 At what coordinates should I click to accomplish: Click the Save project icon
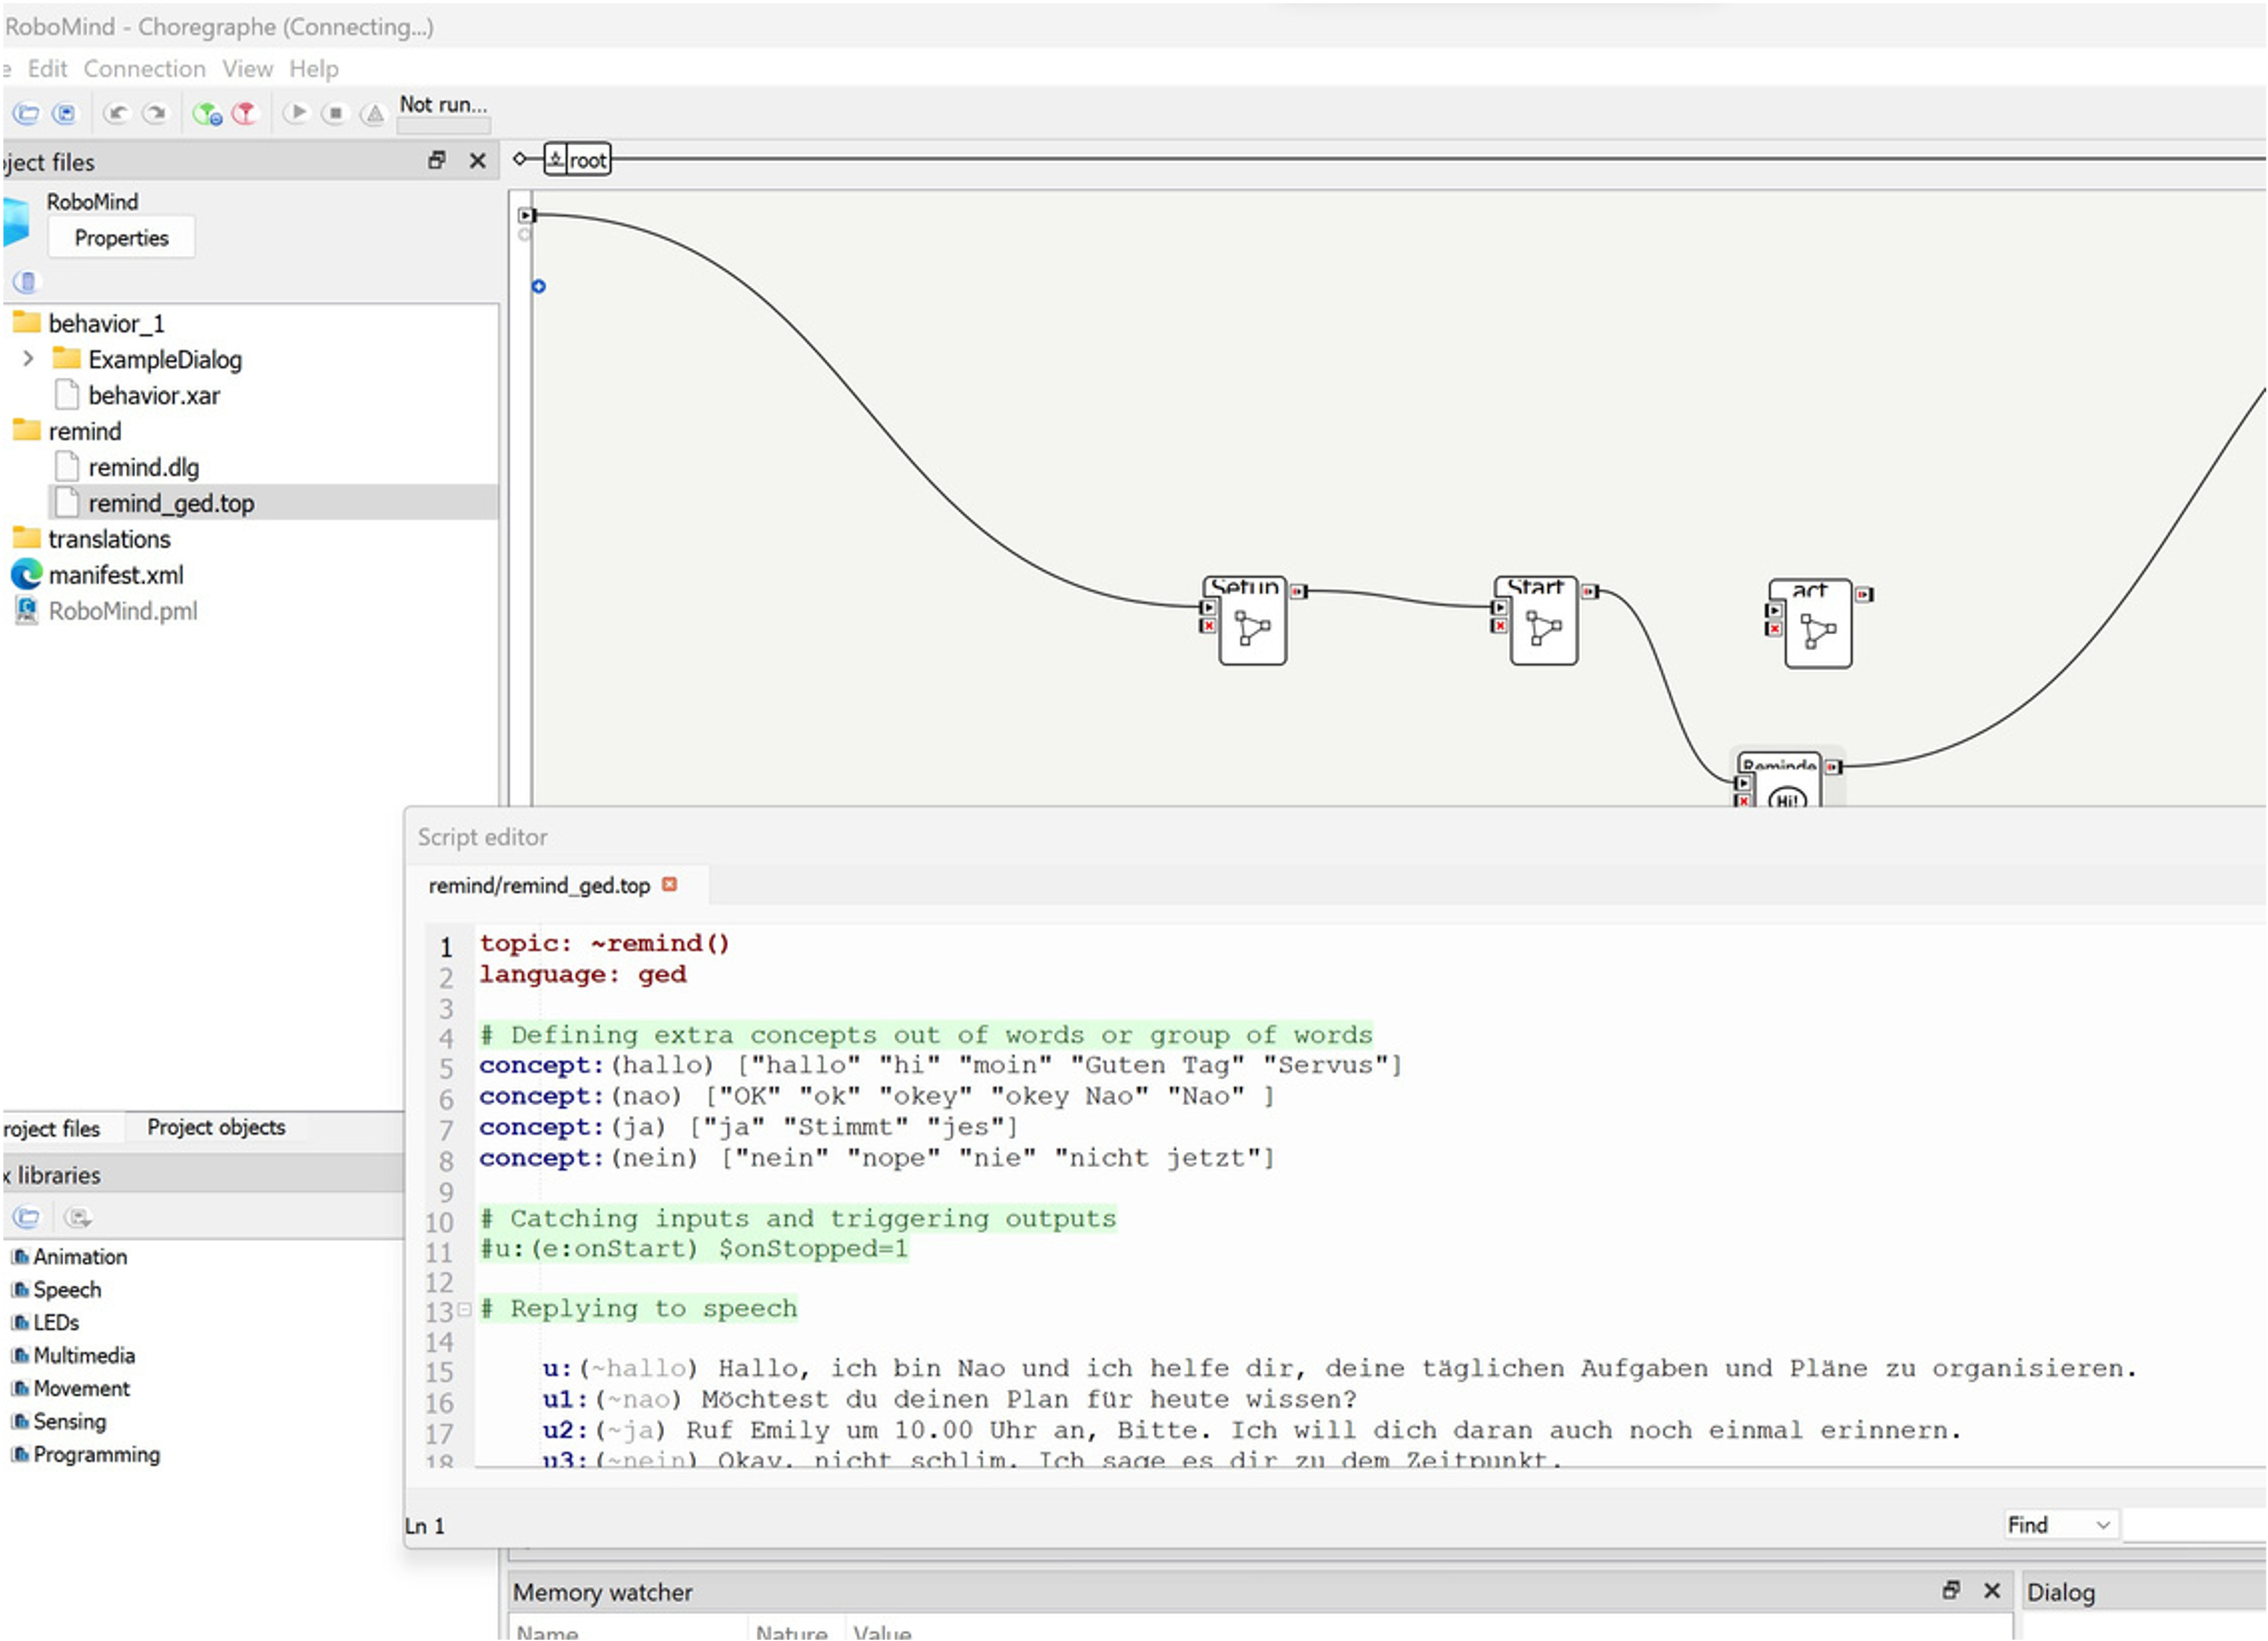(x=65, y=114)
